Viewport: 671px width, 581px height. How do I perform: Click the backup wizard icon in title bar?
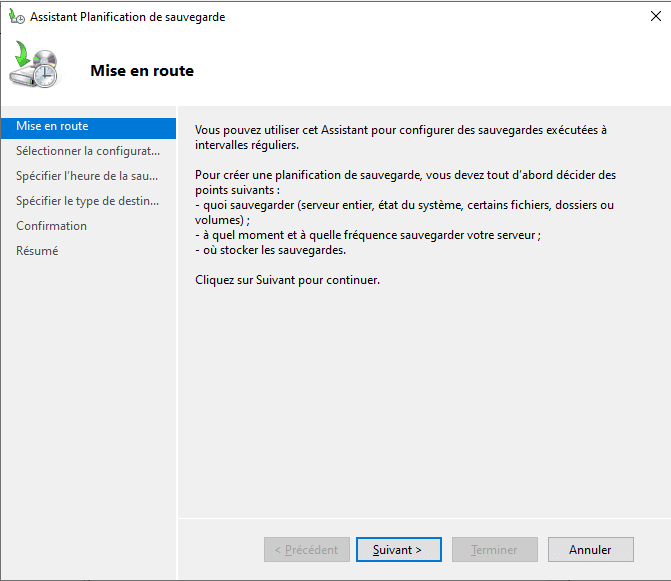point(17,17)
